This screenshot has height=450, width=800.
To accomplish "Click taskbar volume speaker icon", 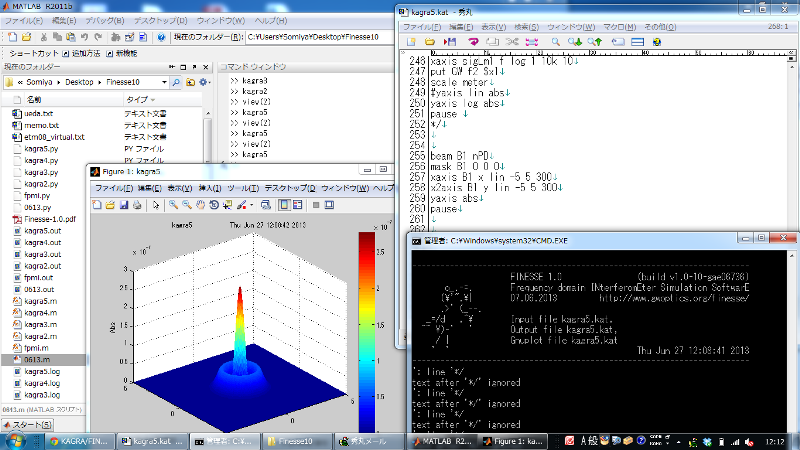I will tap(749, 442).
